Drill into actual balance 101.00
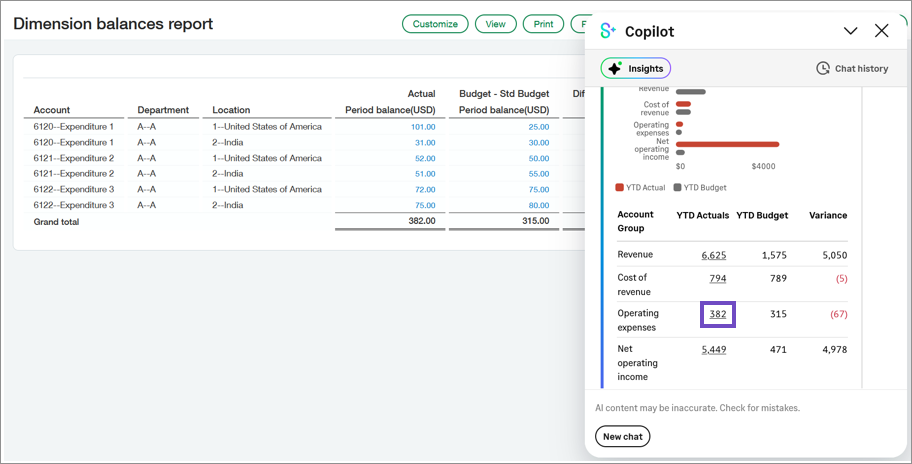The width and height of the screenshot is (912, 464). click(x=422, y=127)
